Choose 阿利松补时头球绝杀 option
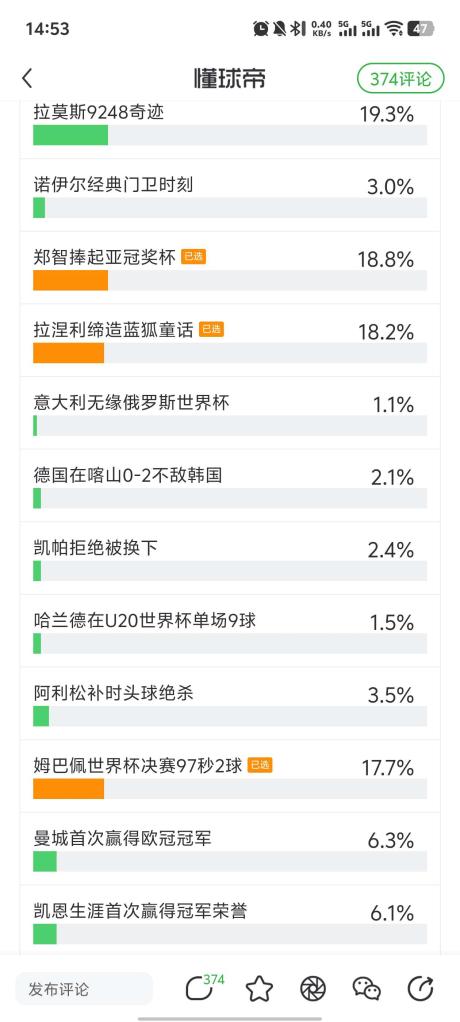The width and height of the screenshot is (460, 1022). point(230,703)
